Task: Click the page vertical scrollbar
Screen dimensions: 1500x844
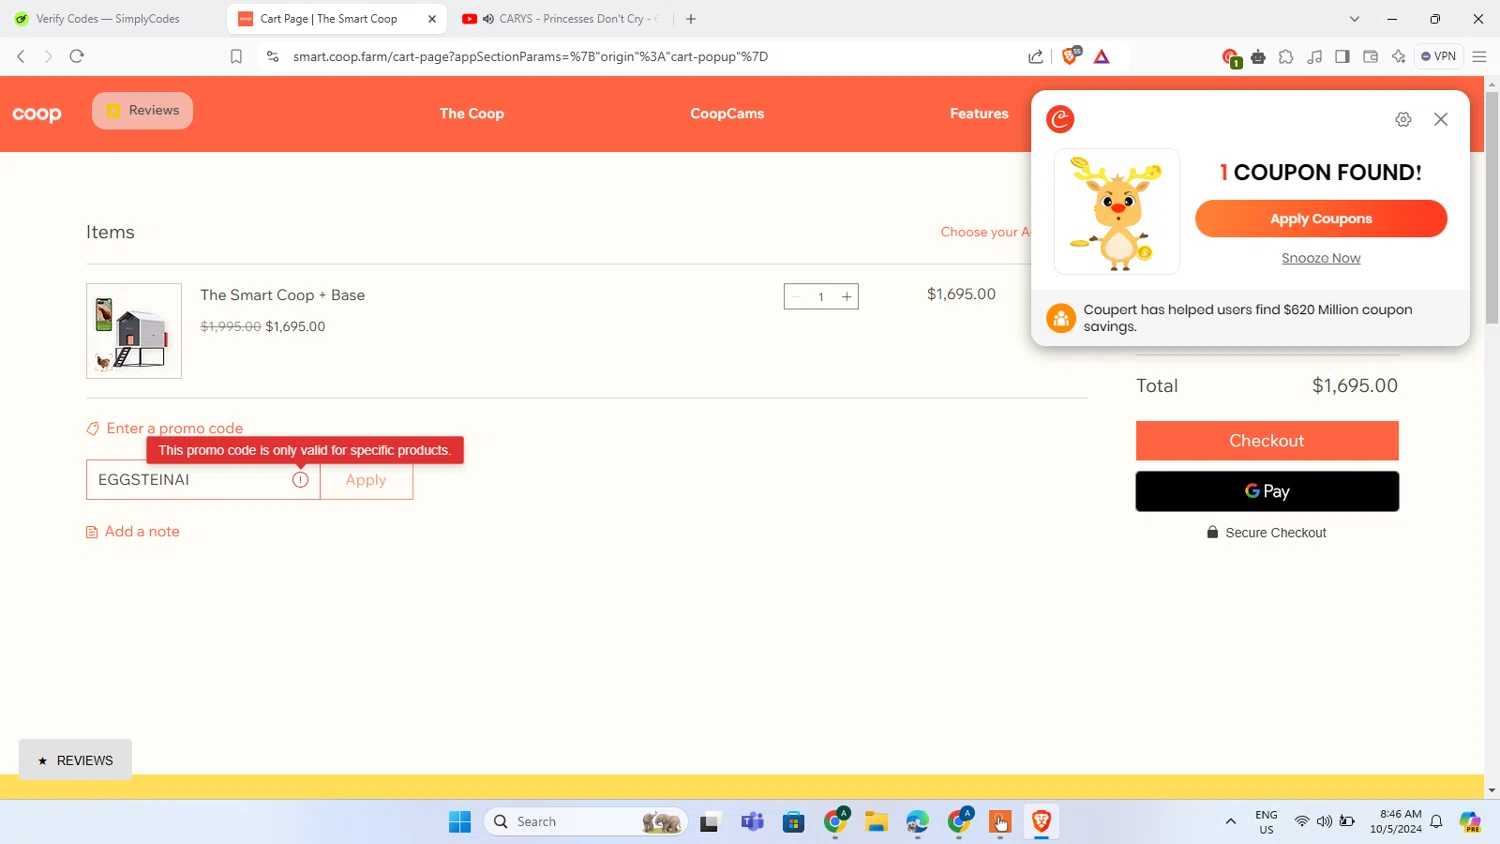Action: tap(1492, 208)
